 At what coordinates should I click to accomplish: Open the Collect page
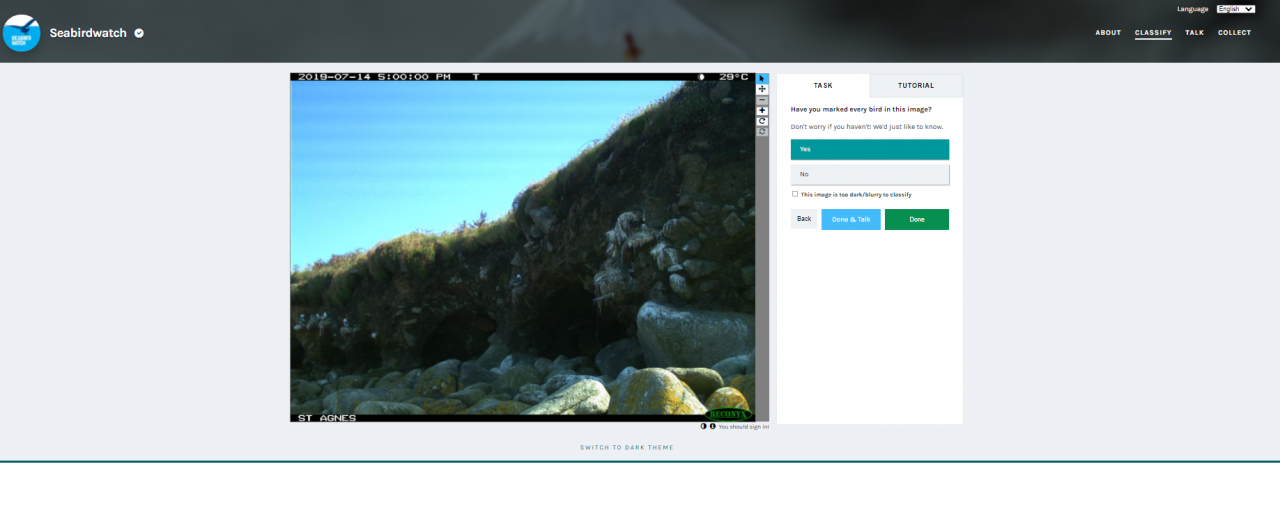(x=1234, y=33)
